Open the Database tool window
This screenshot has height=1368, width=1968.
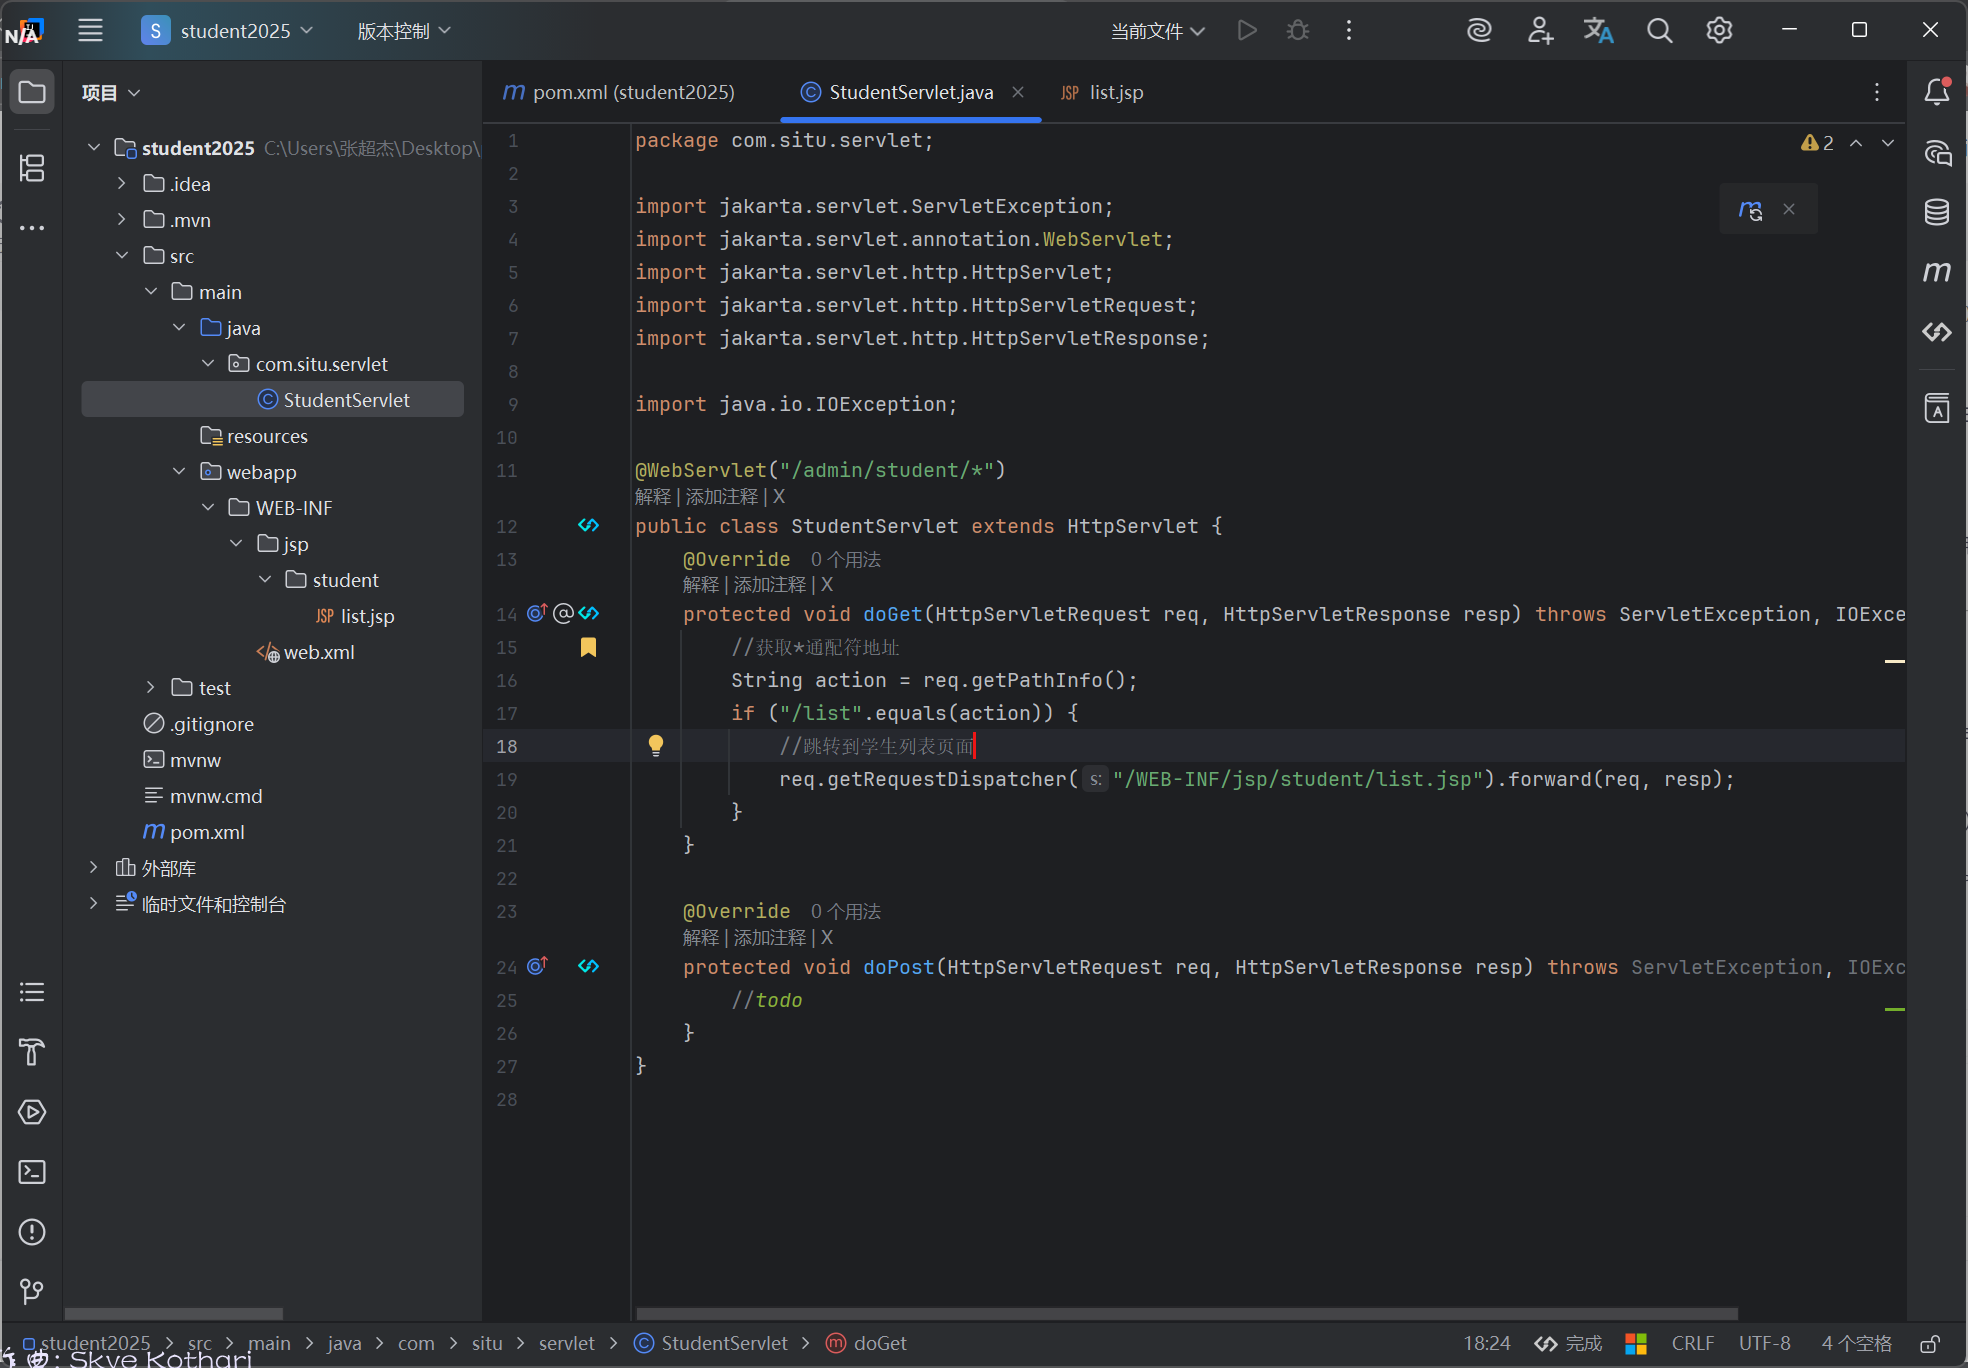1937,212
